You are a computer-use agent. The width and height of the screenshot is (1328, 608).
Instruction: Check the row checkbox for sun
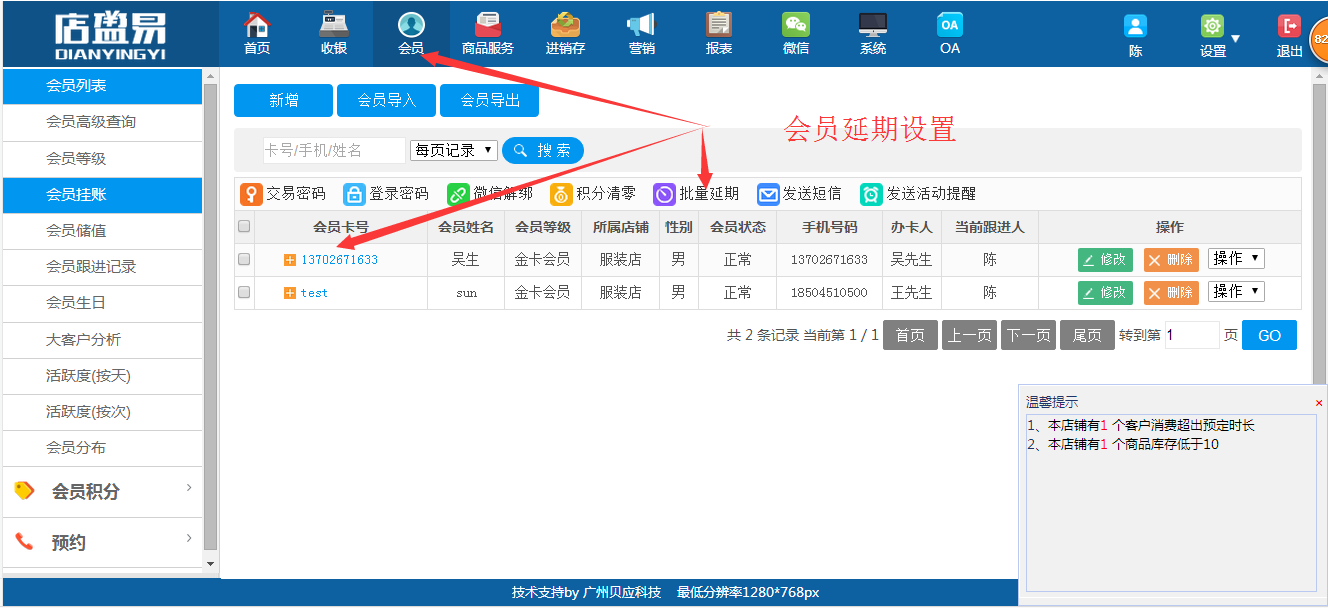[x=244, y=292]
